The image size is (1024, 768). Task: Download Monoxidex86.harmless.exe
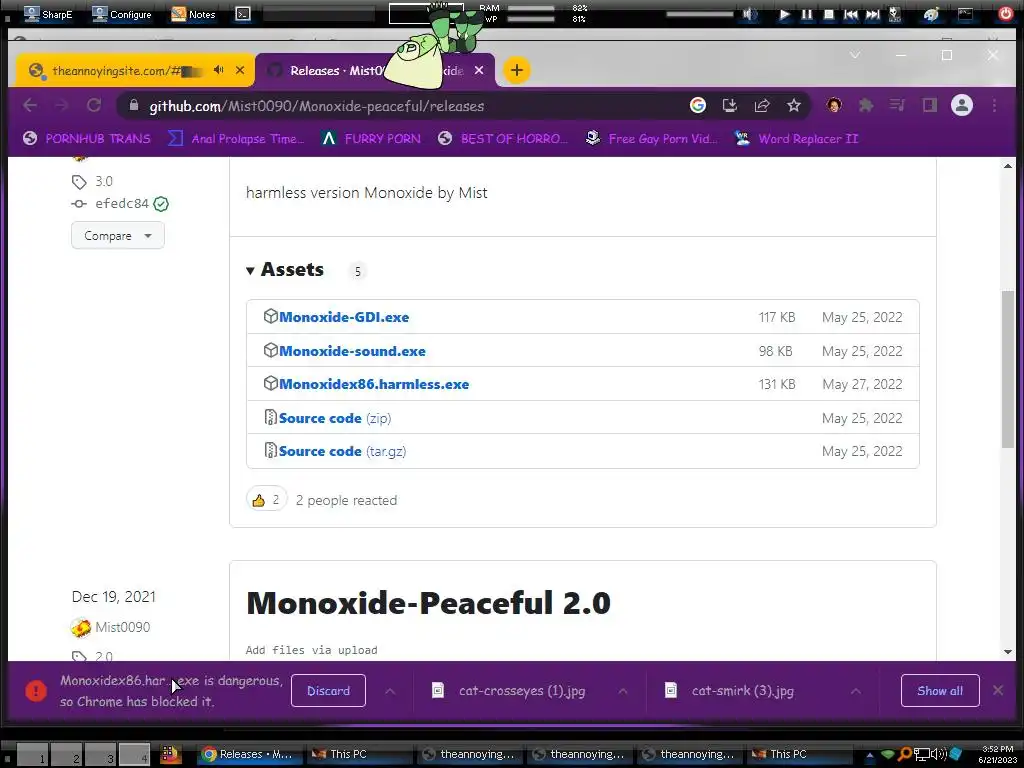pos(374,384)
